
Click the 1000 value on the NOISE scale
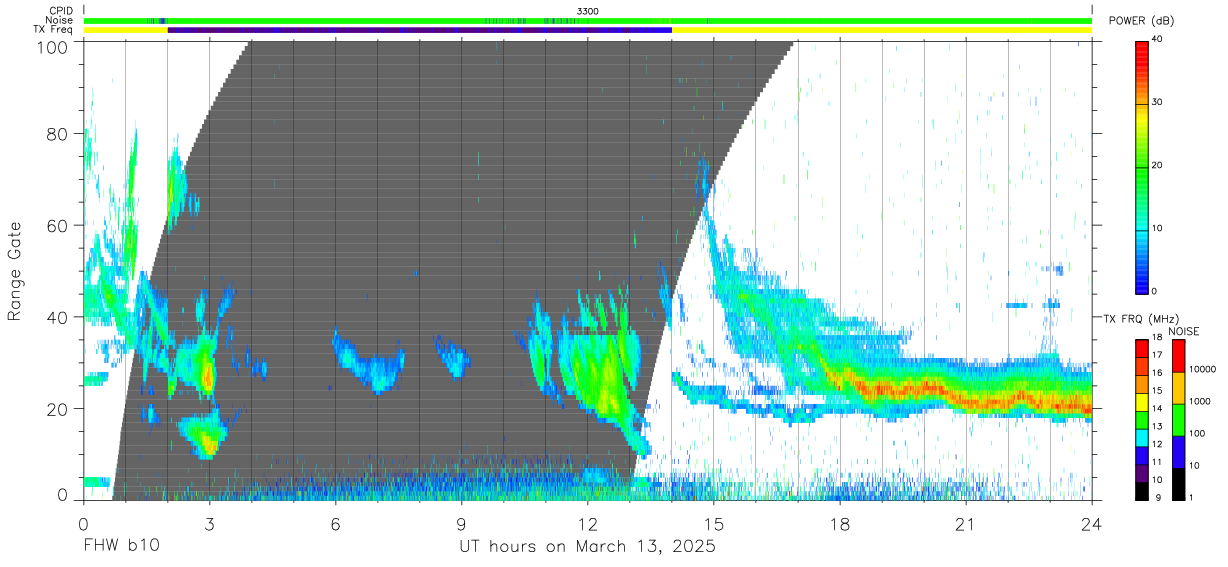(x=1200, y=402)
